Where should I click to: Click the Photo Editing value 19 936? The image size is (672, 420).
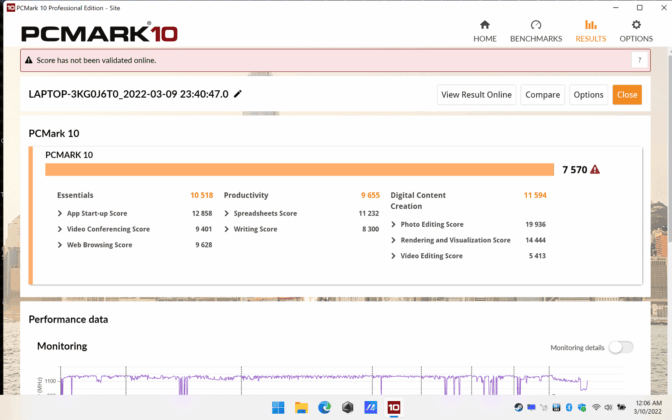[x=536, y=225]
